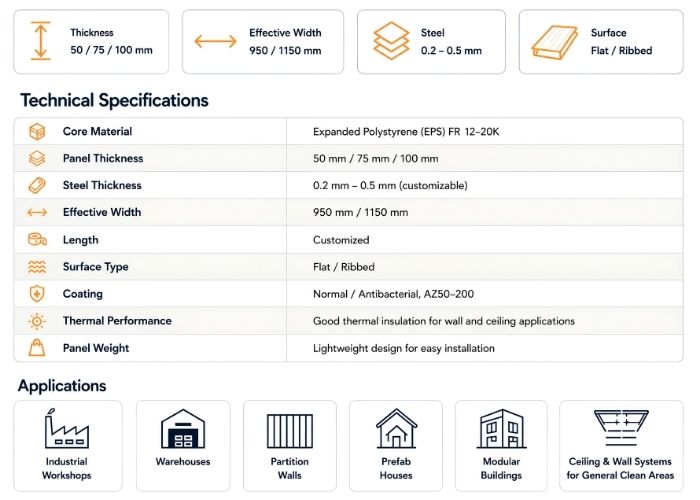Click the Length tape roll icon
Viewport: 700px width, 500px height.
click(x=37, y=239)
